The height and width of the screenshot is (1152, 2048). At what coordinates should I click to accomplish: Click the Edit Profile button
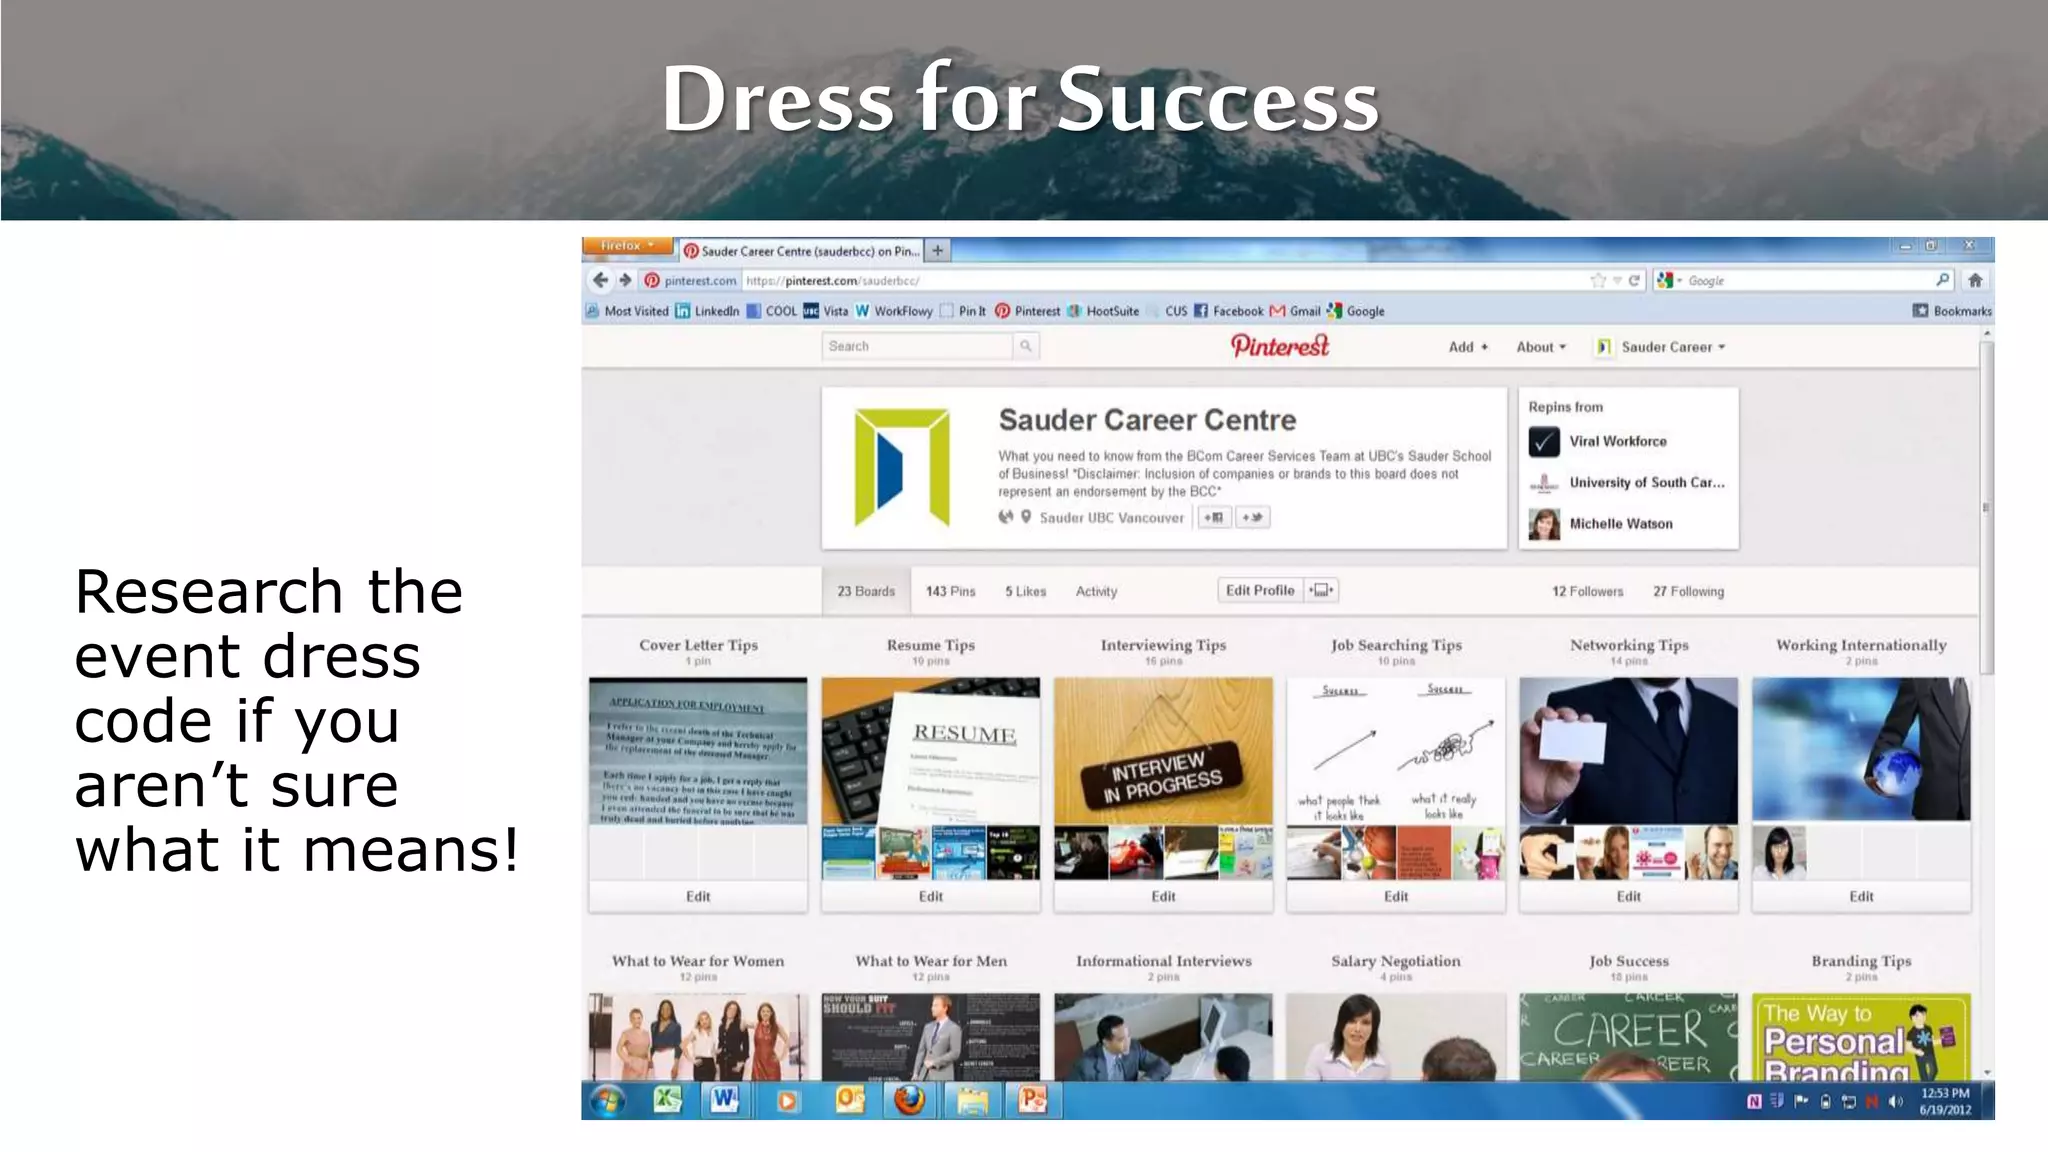click(x=1260, y=590)
